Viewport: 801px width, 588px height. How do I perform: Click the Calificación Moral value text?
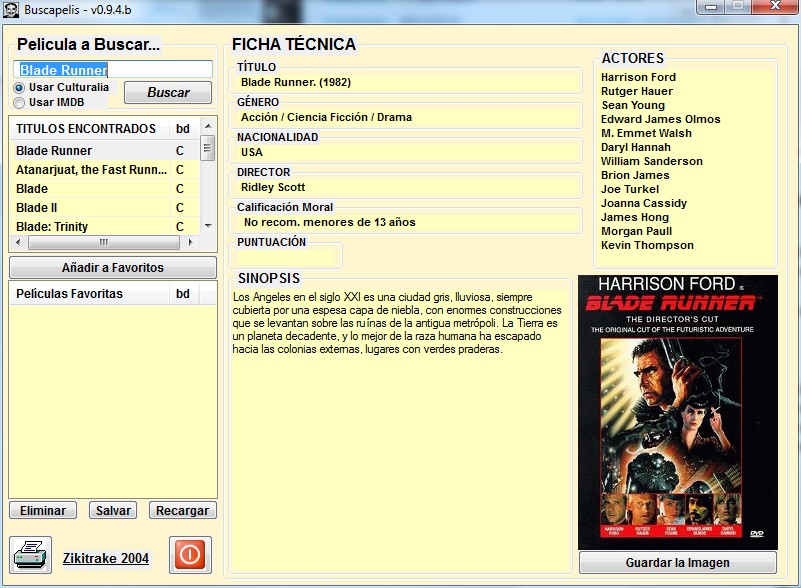[x=329, y=222]
